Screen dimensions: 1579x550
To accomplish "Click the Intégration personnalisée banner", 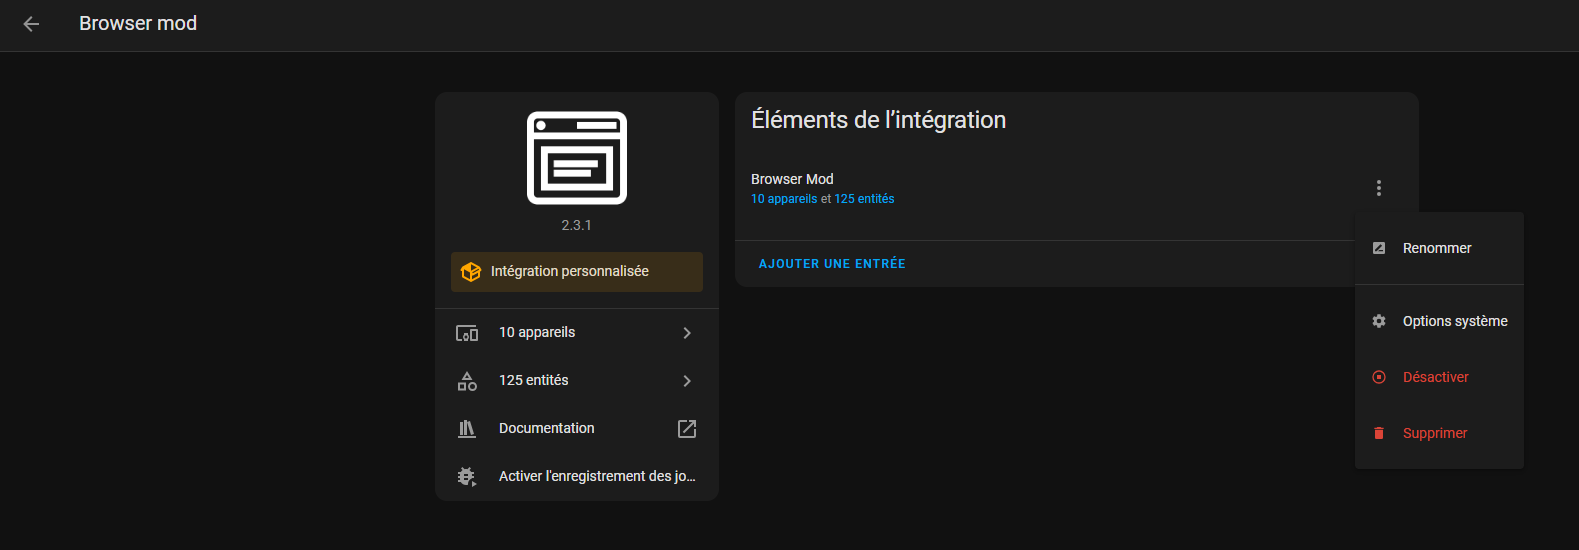I will click(577, 272).
